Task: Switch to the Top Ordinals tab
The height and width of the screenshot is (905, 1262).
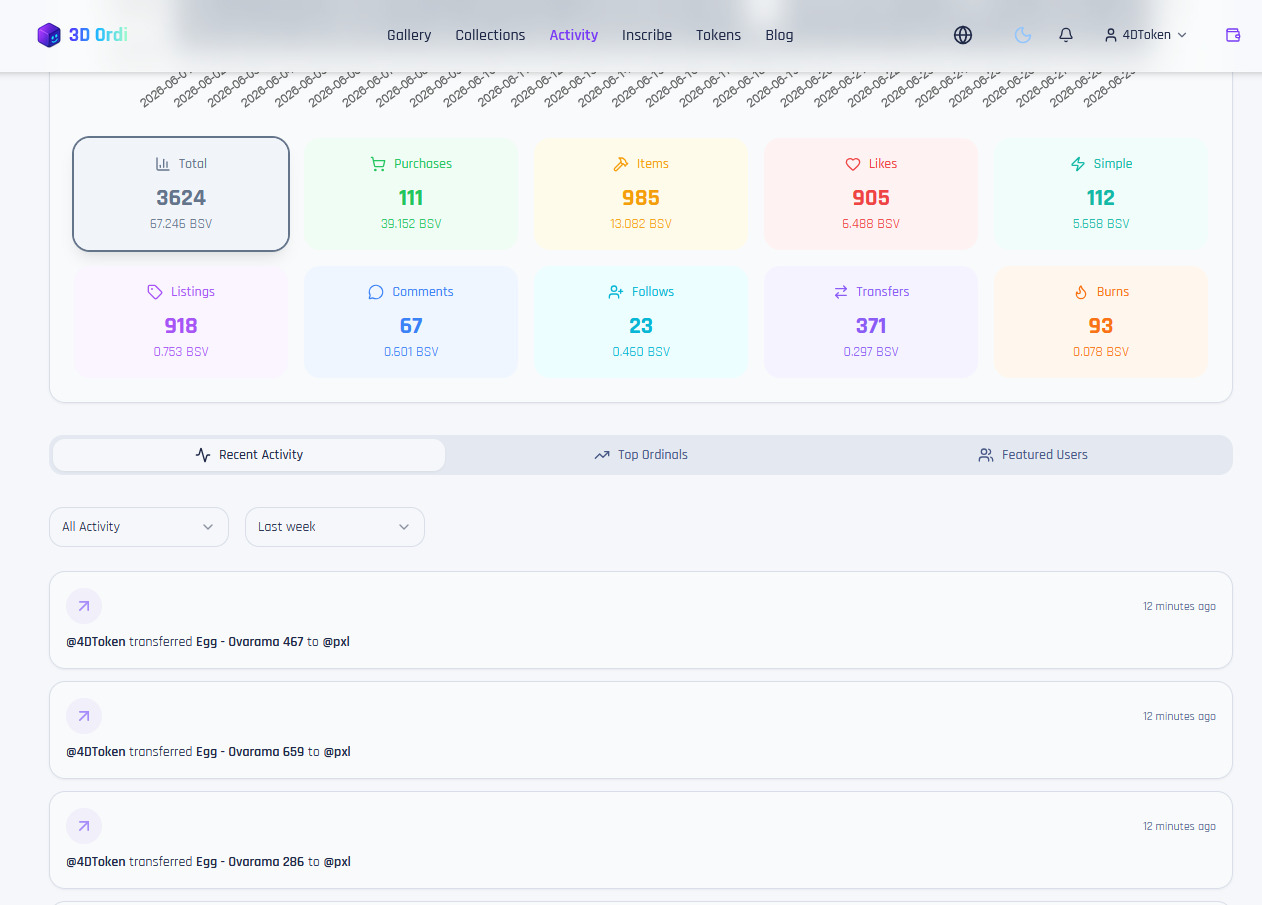Action: 641,455
